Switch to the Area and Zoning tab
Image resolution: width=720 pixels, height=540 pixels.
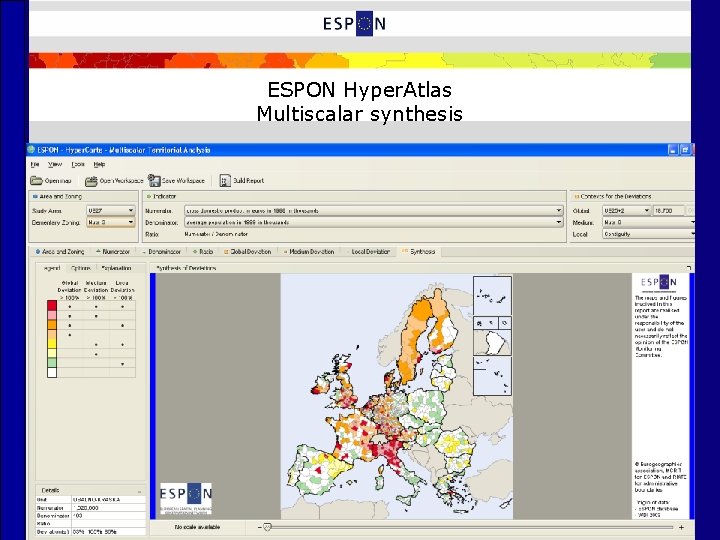60,252
